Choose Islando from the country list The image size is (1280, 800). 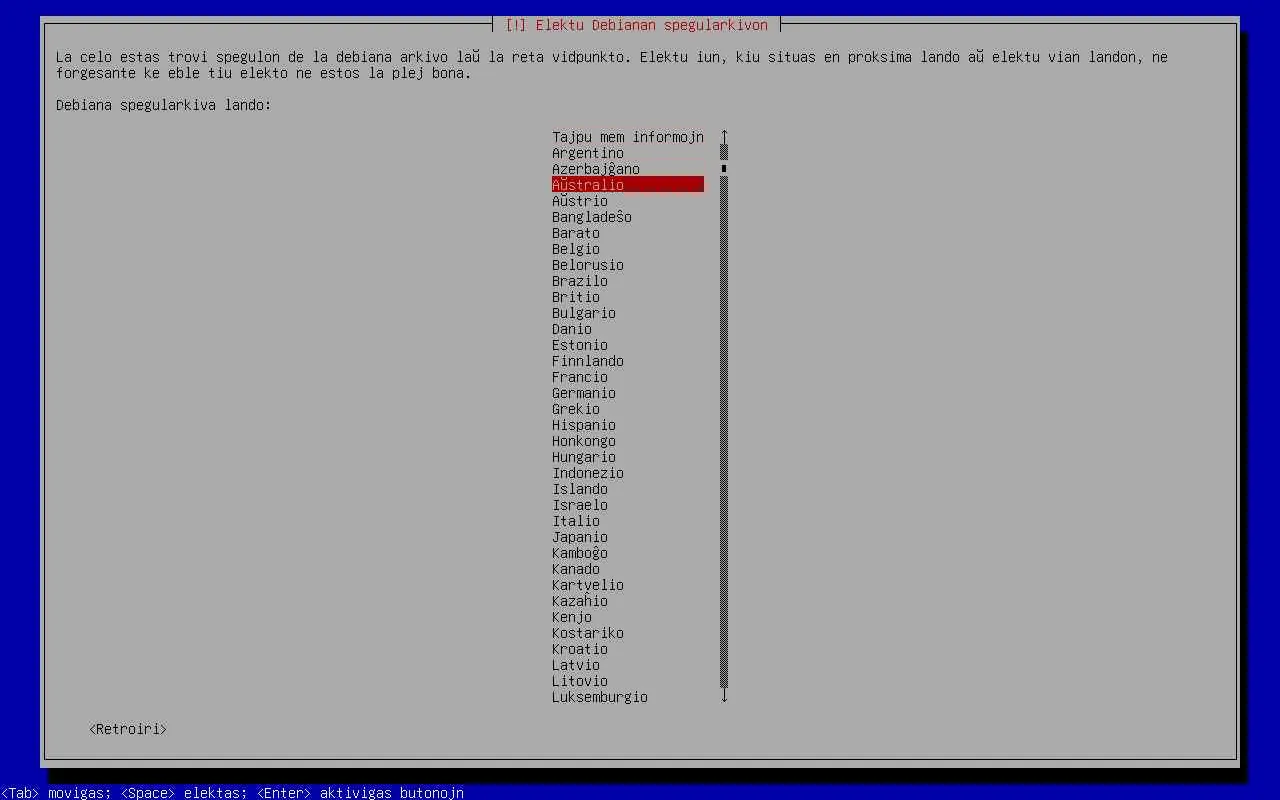580,489
